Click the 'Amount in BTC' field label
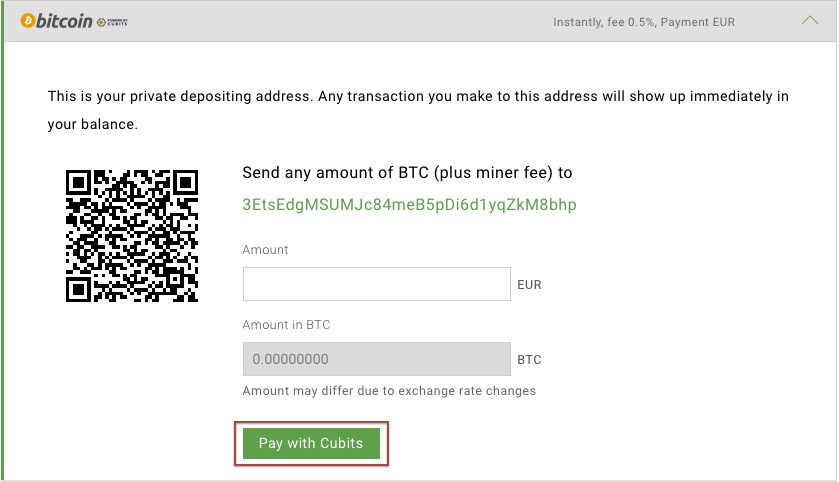The height and width of the screenshot is (482, 839). pos(286,325)
